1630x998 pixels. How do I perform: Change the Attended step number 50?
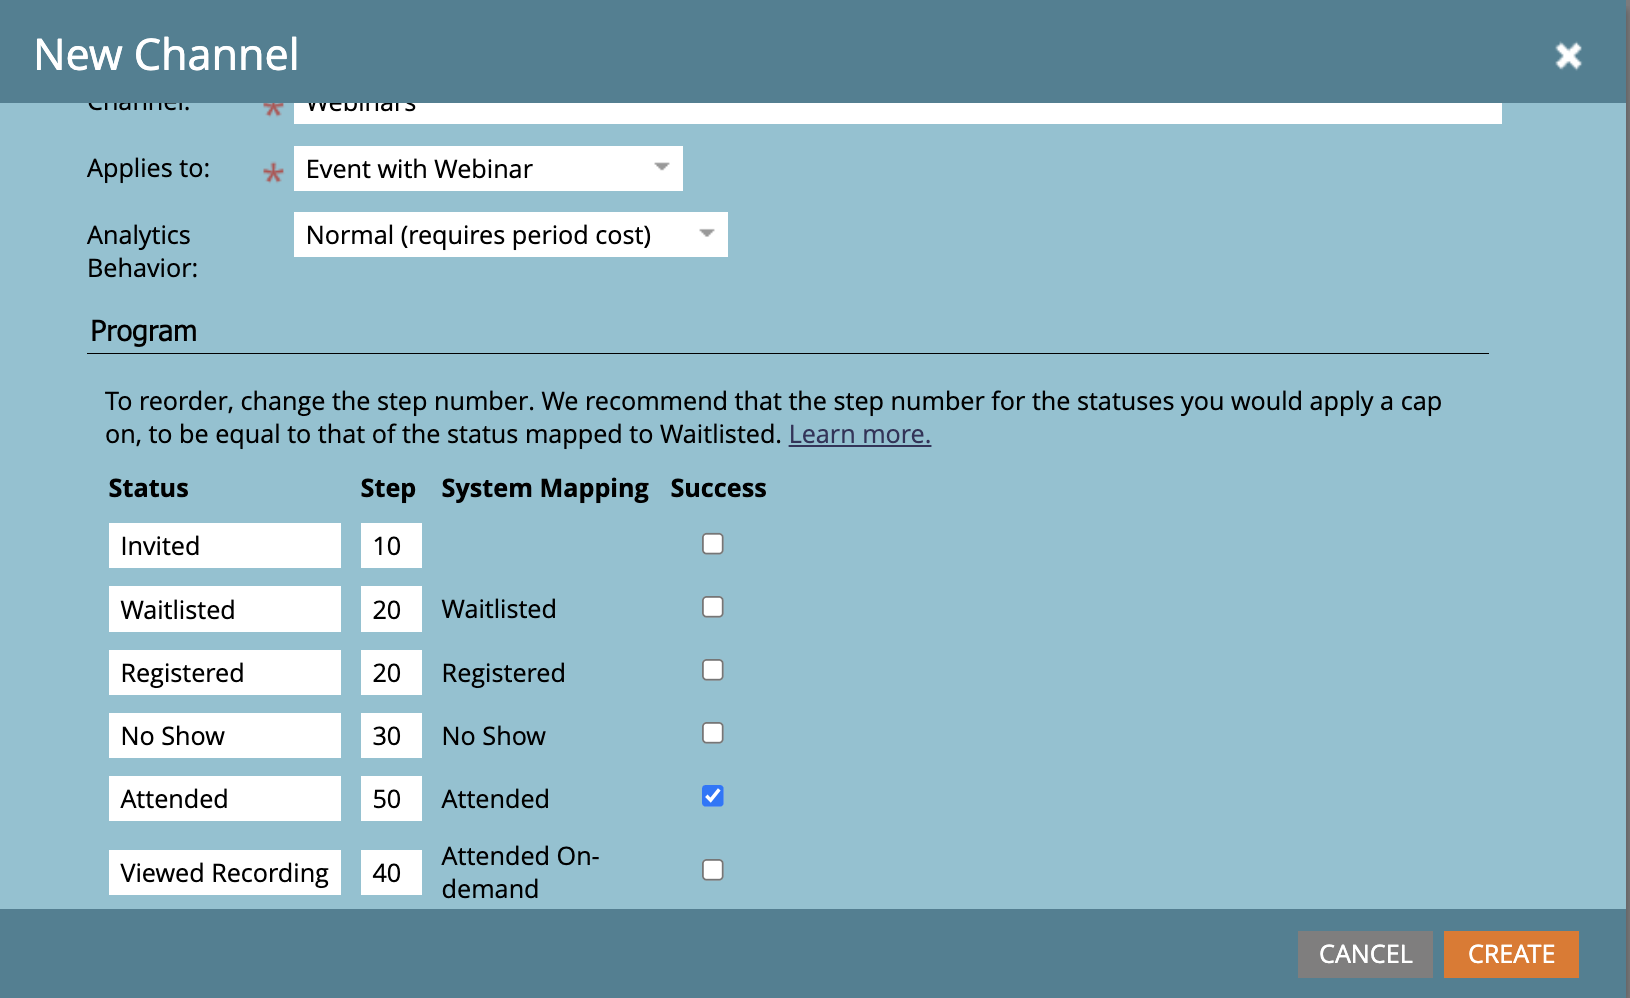[x=390, y=799]
